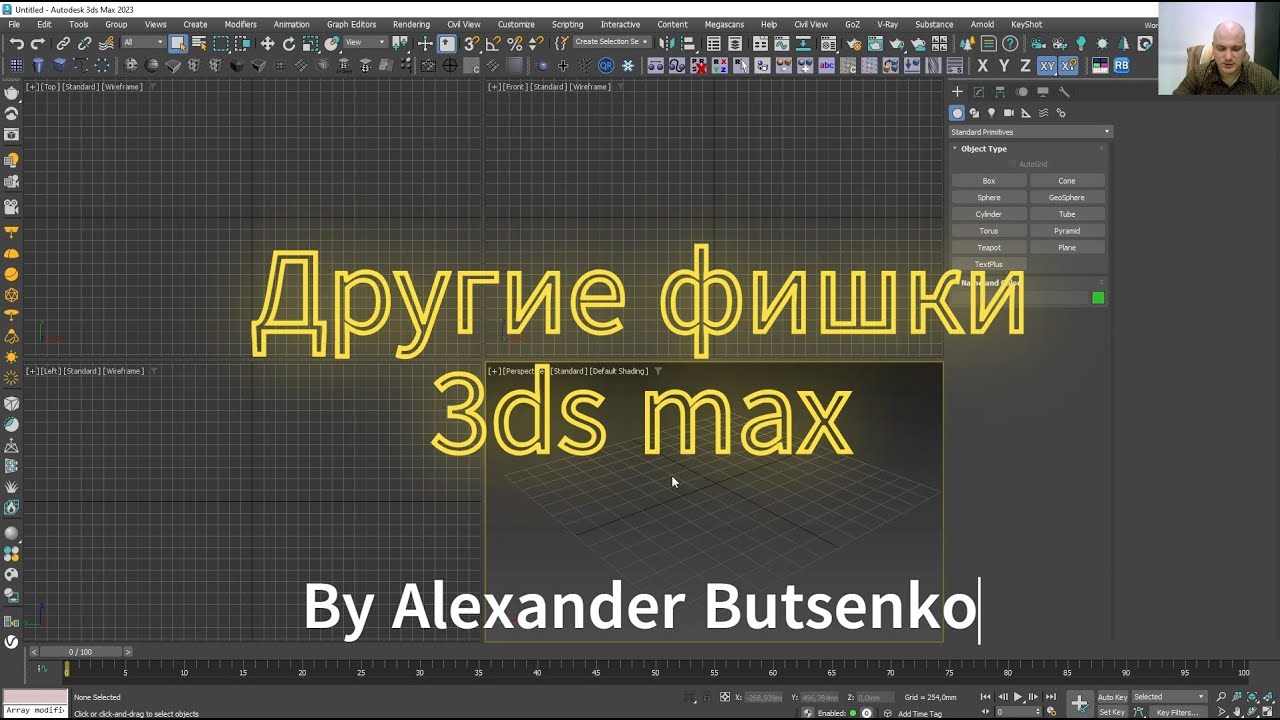1280x720 pixels.
Task: Open Create Selection Set dropdown
Action: [612, 42]
